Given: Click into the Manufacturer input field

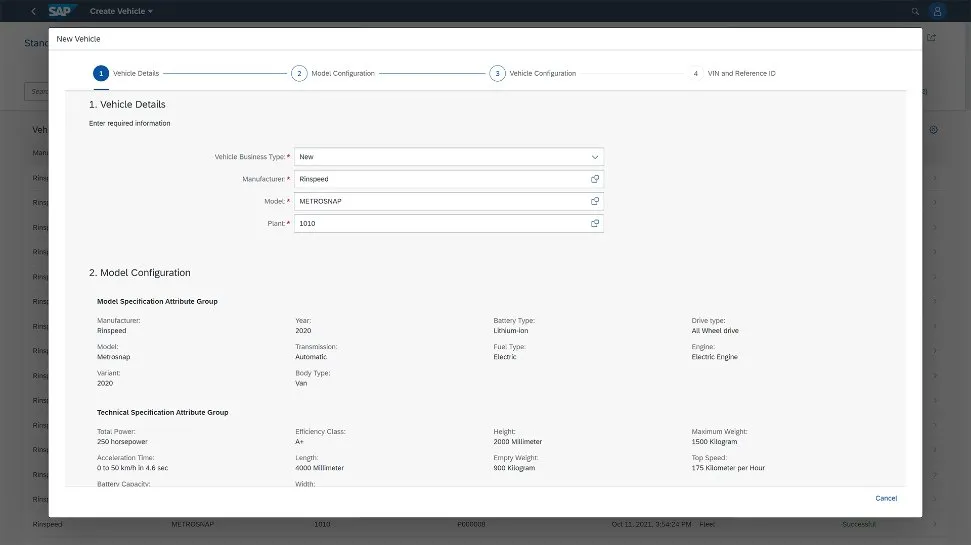Looking at the screenshot, I should (440, 179).
